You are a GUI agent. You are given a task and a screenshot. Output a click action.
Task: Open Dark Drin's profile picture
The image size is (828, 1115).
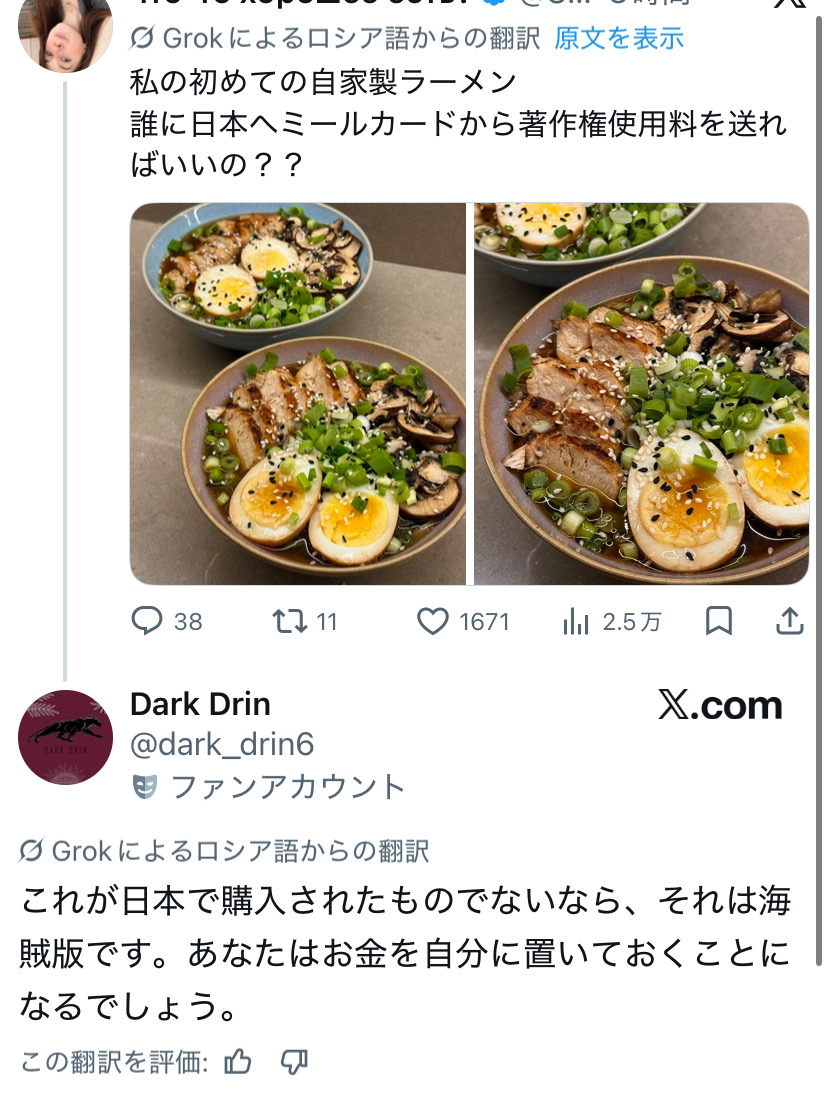[66, 737]
